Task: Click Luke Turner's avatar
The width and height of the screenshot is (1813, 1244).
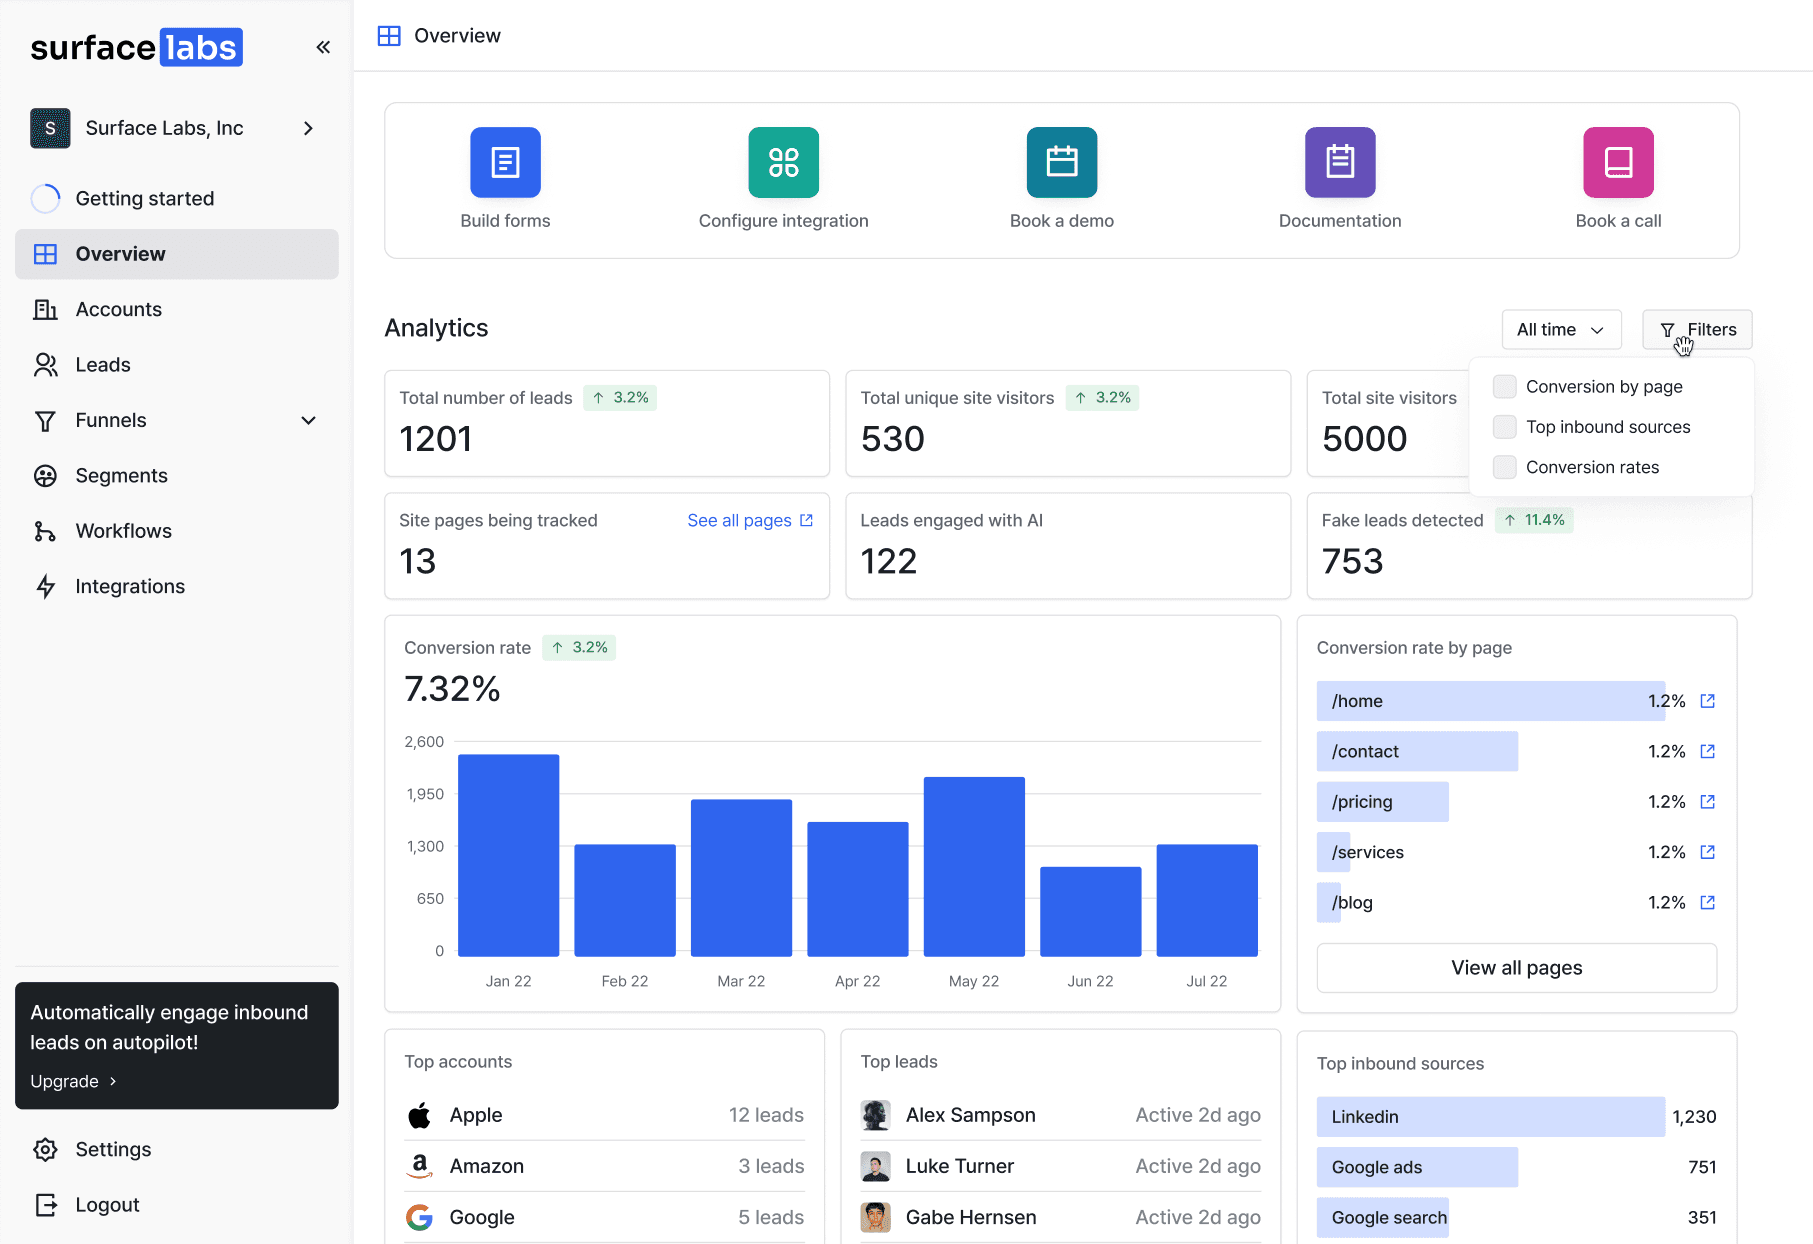Action: [876, 1166]
